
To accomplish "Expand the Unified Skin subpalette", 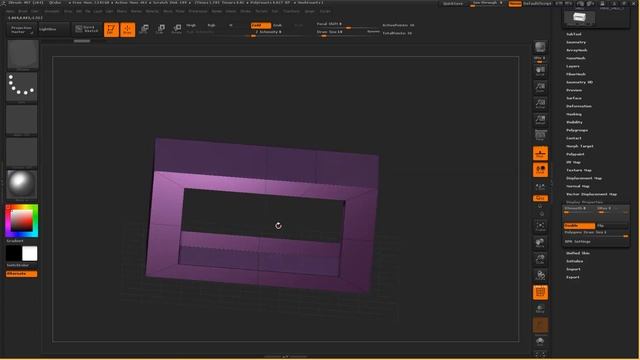I will tap(578, 253).
